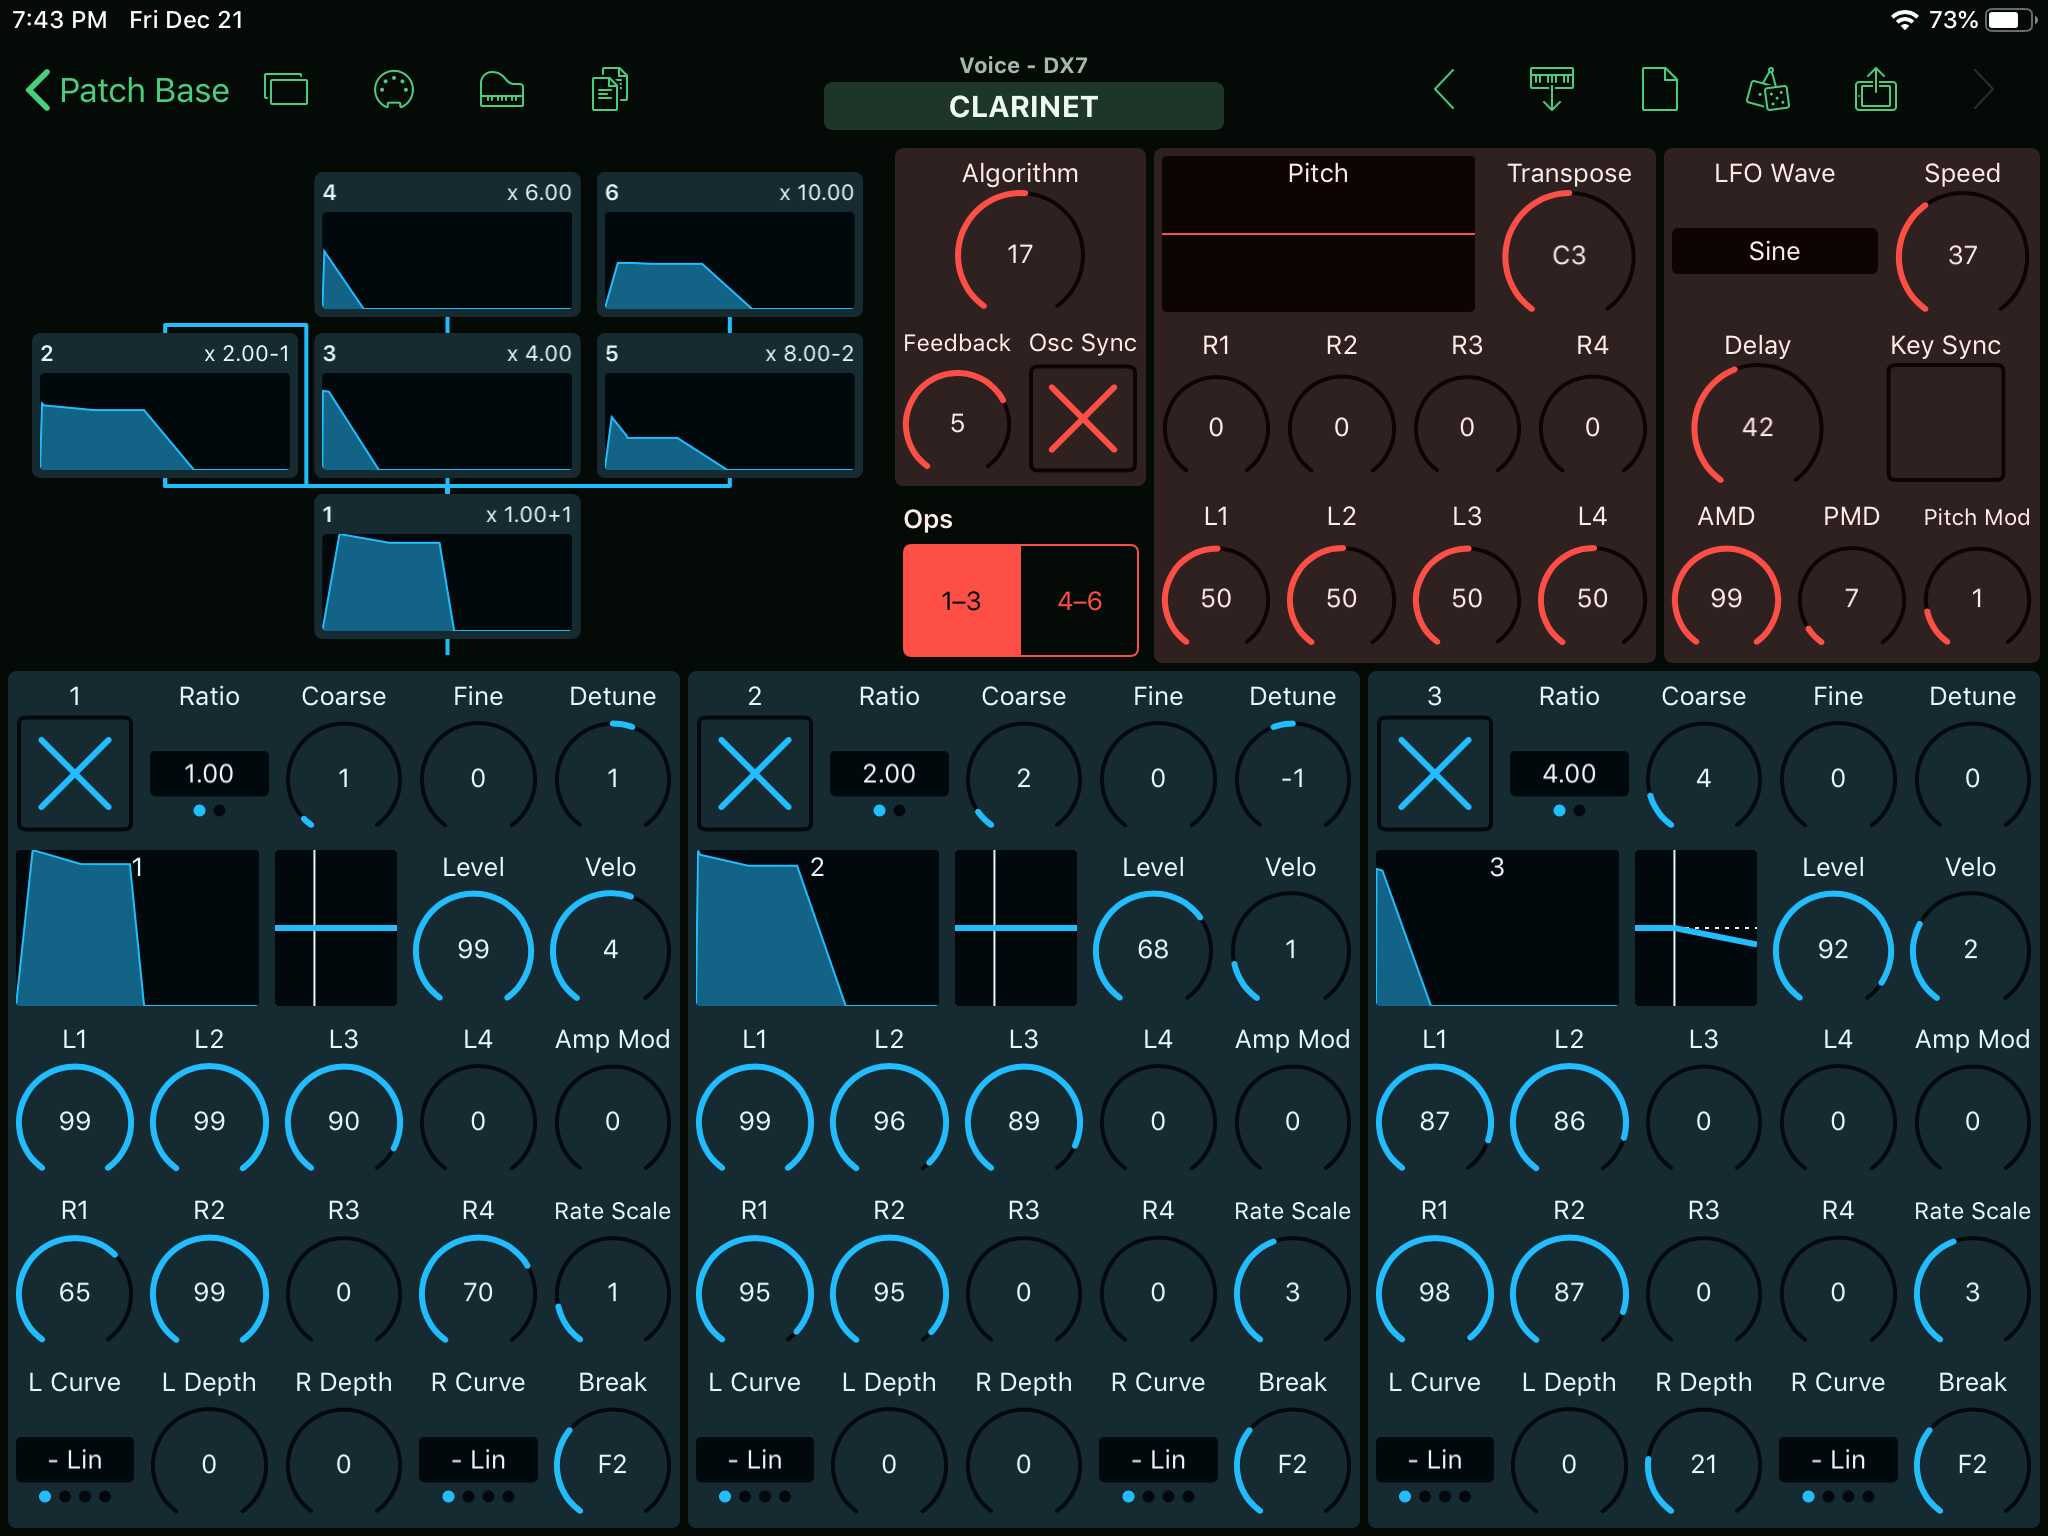Select LFO Delay knob showing 42
Screen dimensions: 2048x1536
click(x=1757, y=427)
